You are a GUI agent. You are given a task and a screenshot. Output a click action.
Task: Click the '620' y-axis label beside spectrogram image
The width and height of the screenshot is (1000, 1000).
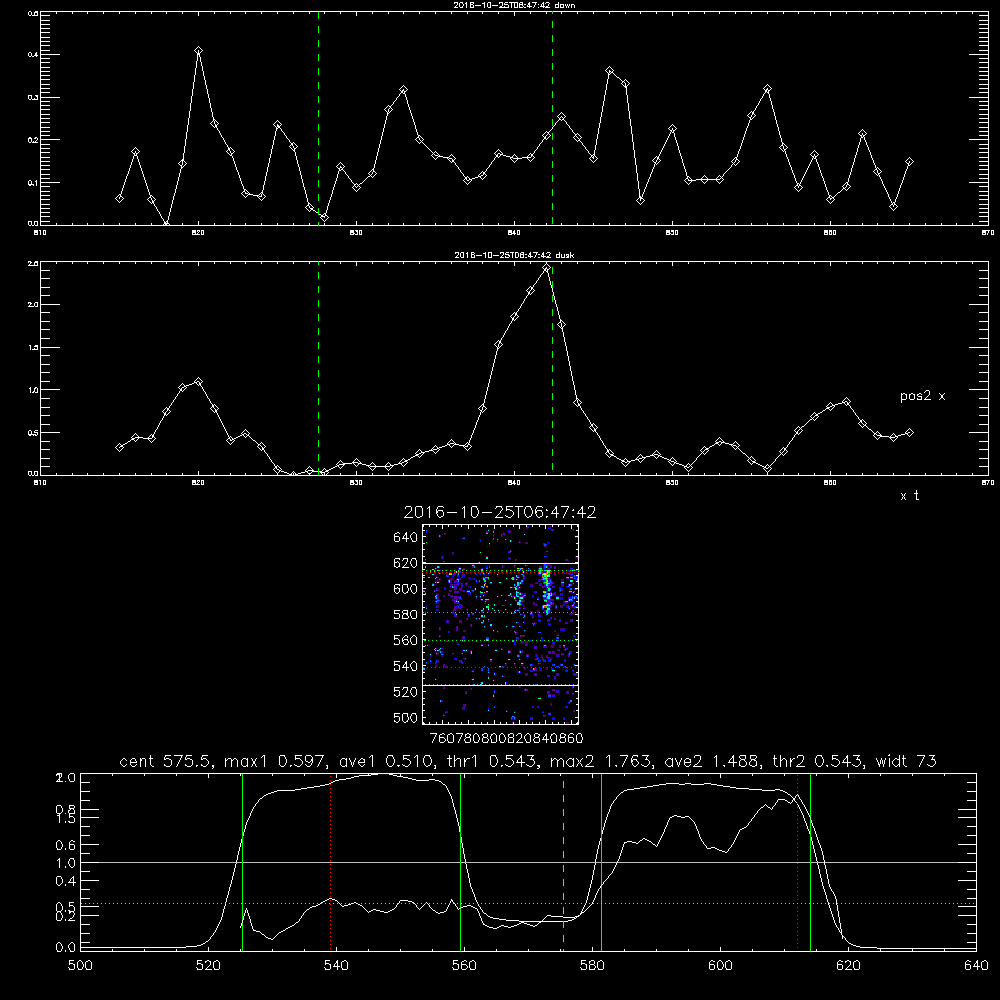[x=406, y=563]
